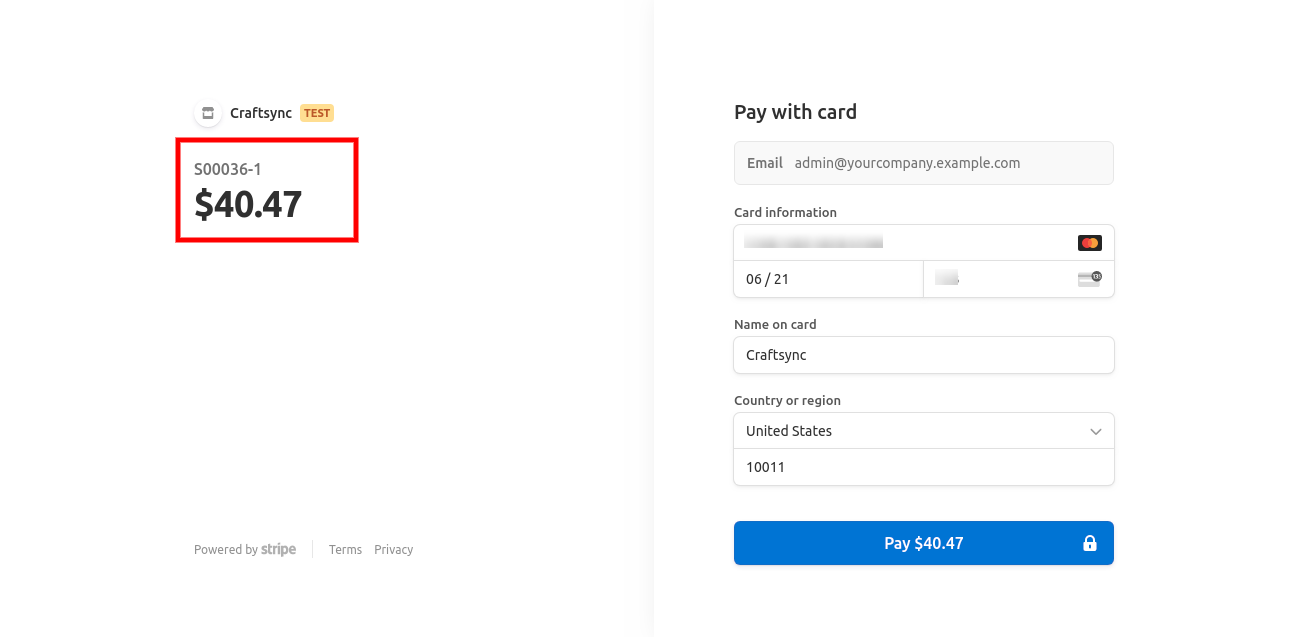1308x637 pixels.
Task: Select the Craftsync merchant name
Action: (261, 113)
